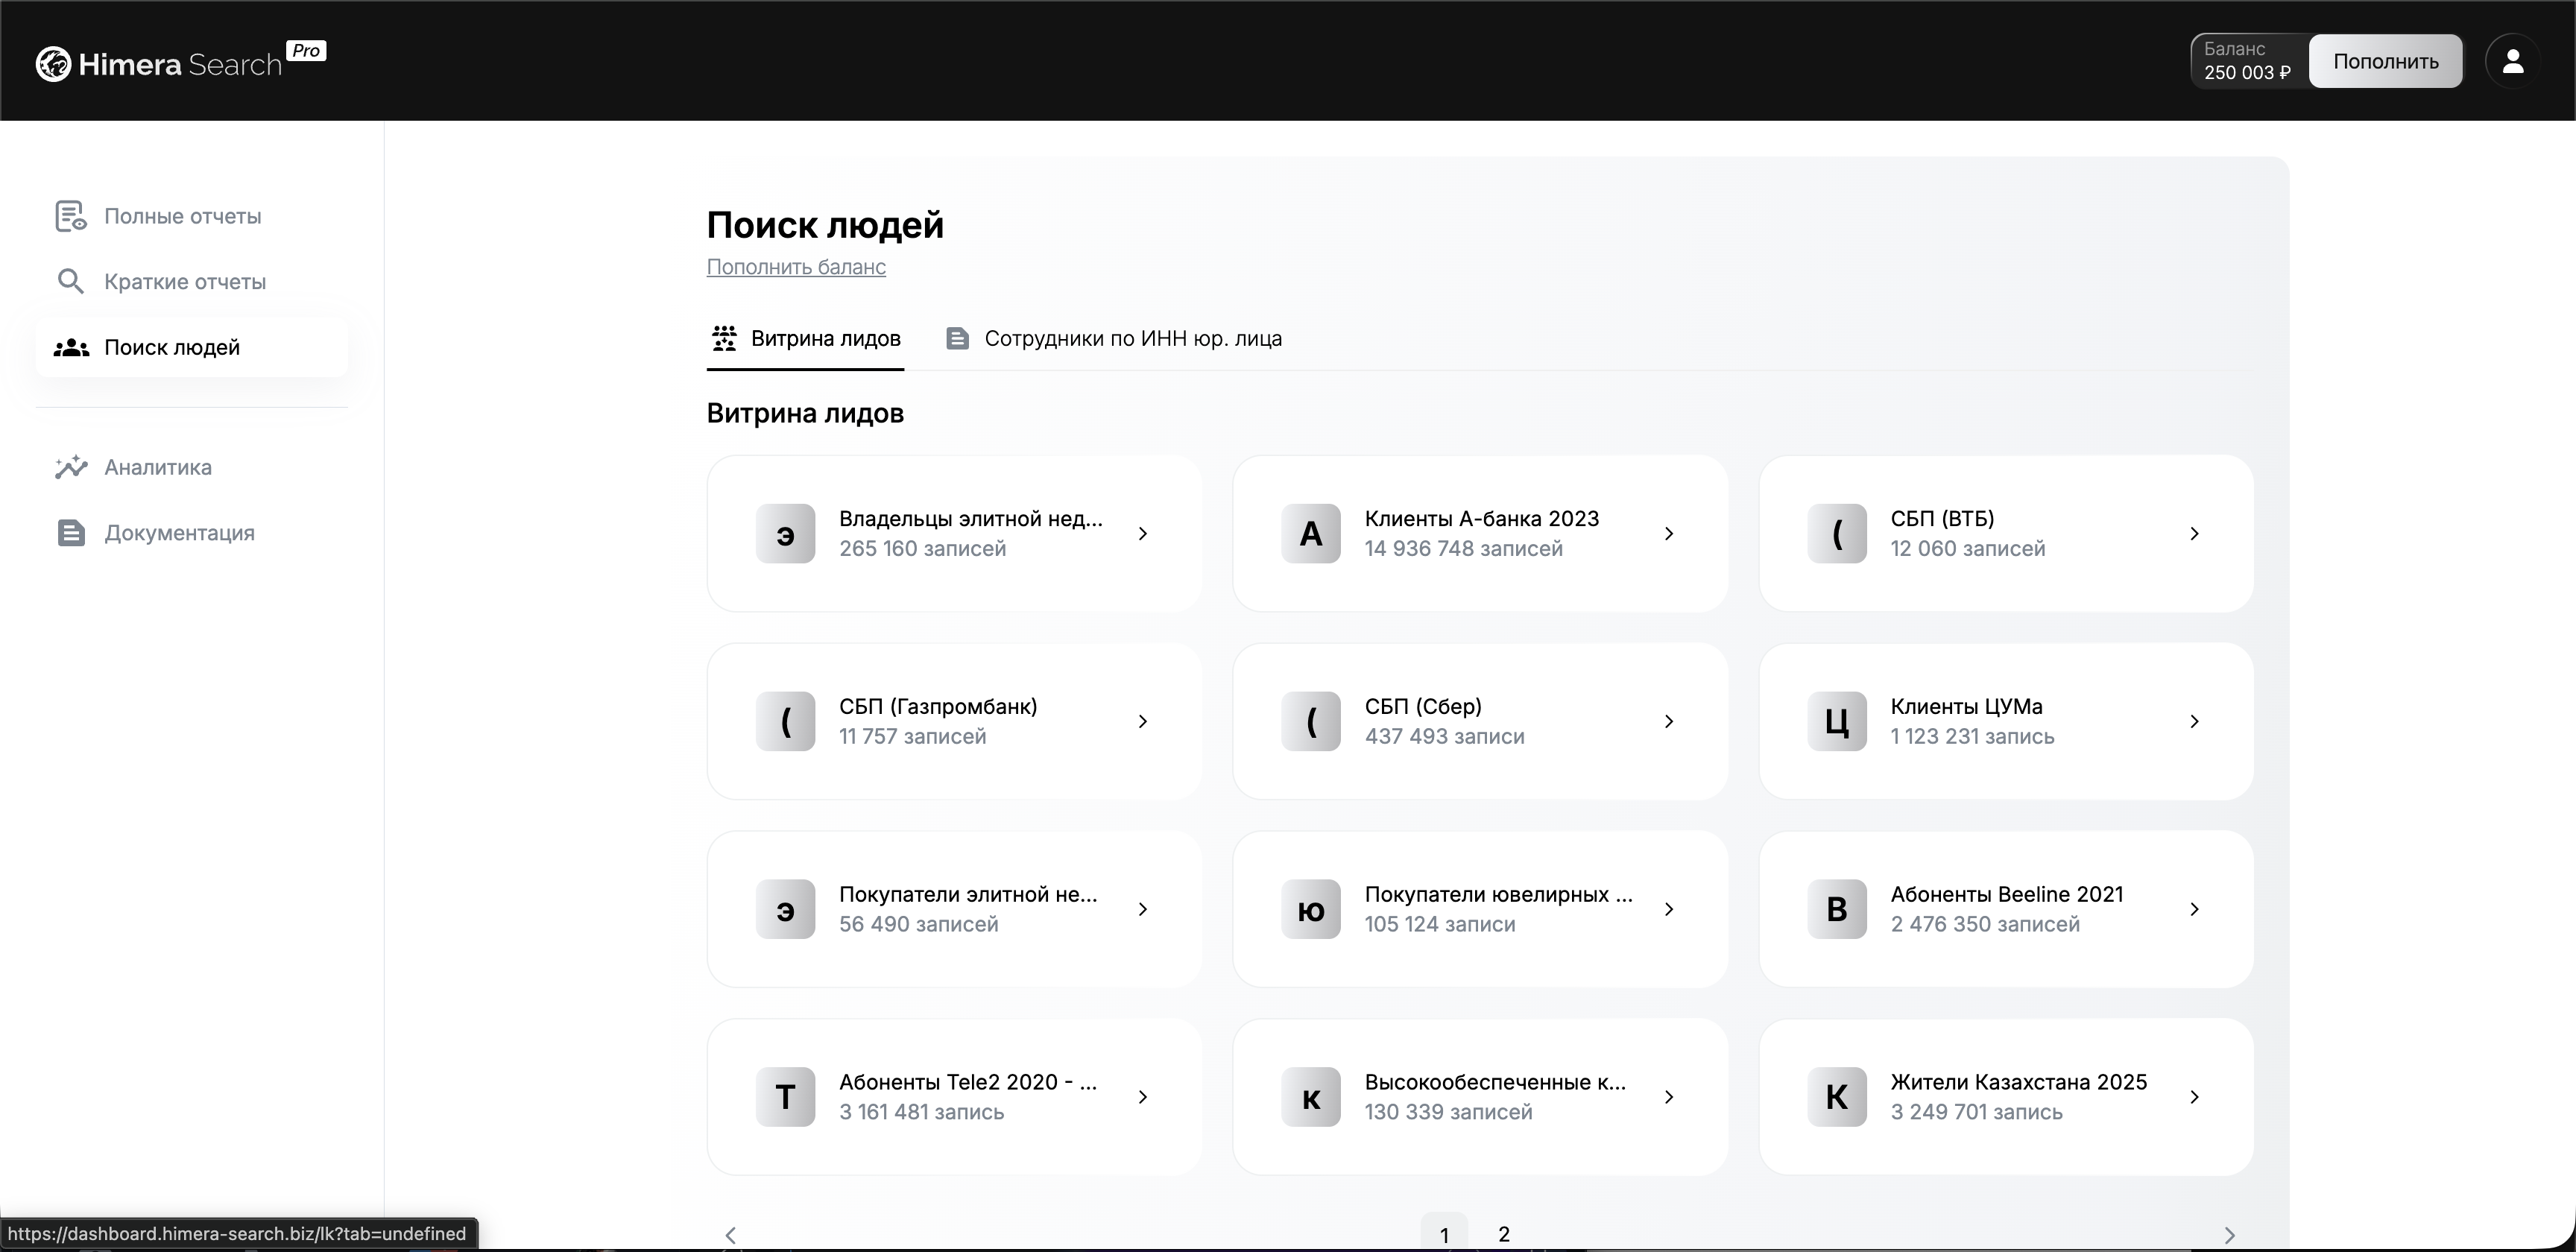Click the Документация document icon
This screenshot has height=1252, width=2576.
point(71,533)
